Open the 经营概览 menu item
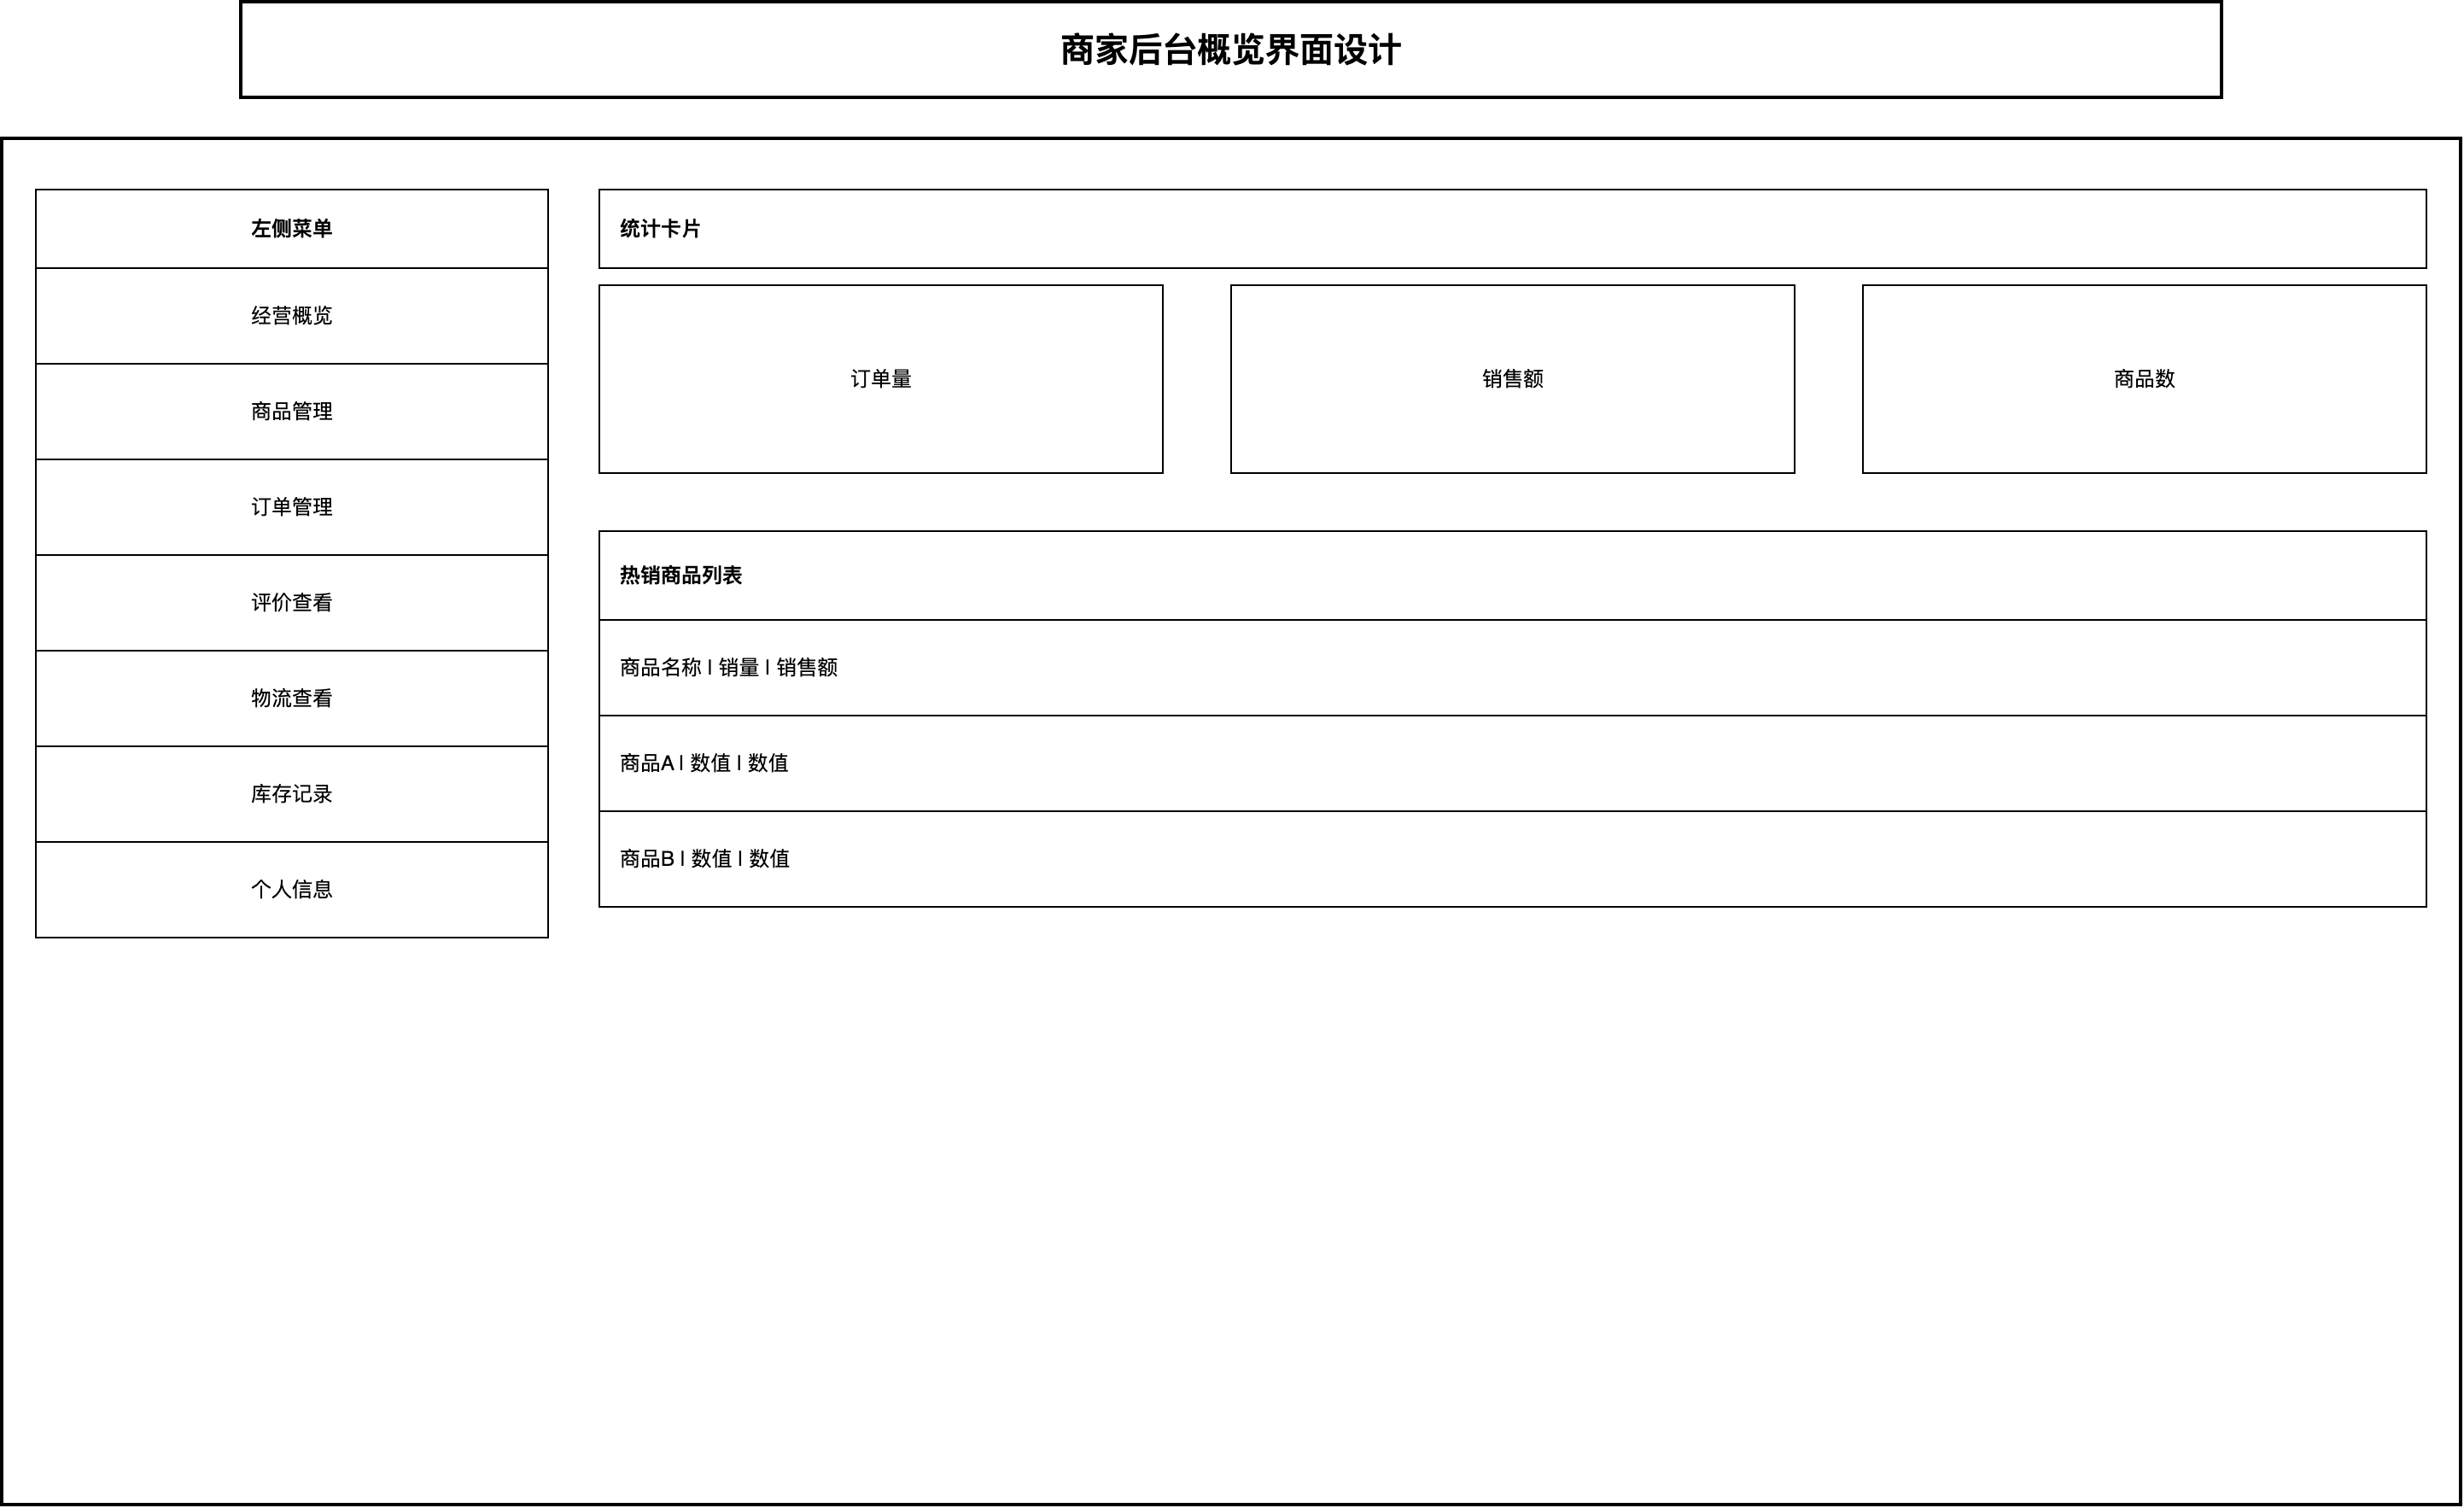The height and width of the screenshot is (1508, 2464). (291, 316)
